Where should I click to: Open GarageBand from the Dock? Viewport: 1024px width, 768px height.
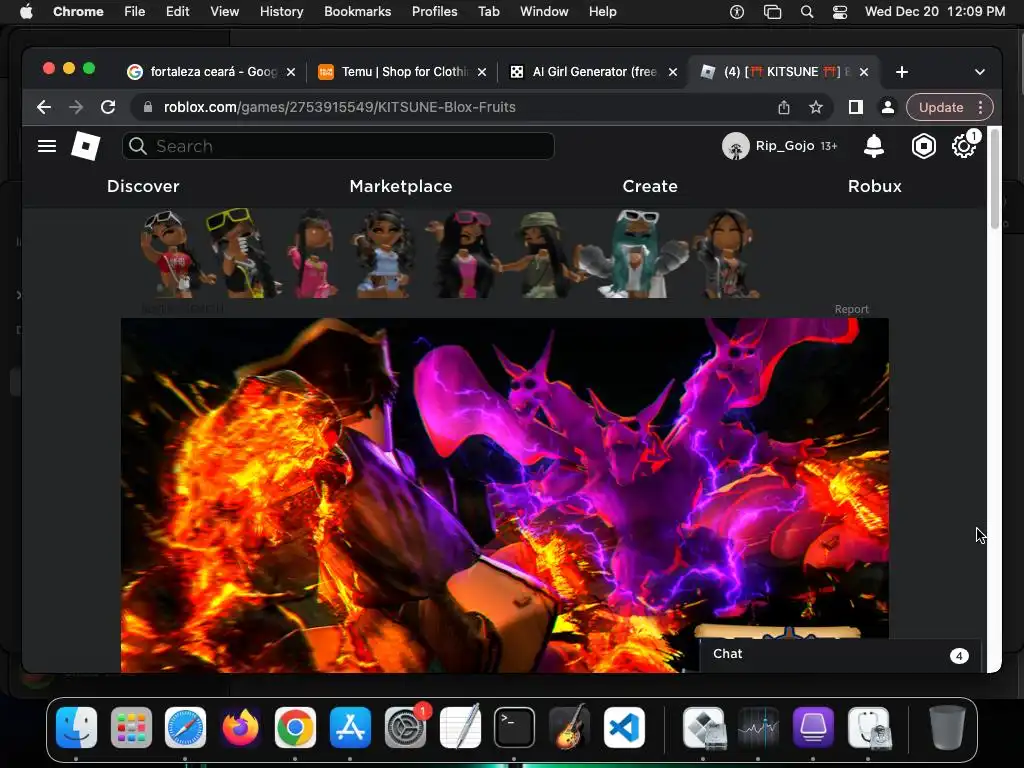tap(569, 728)
